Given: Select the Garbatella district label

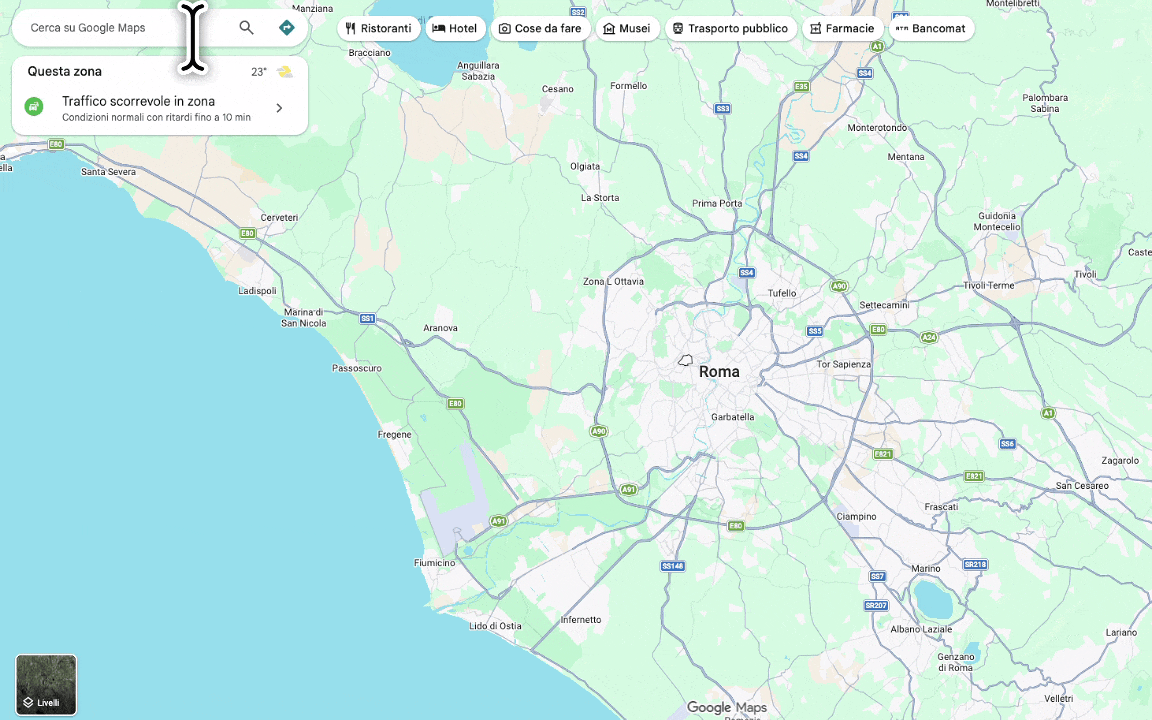Looking at the screenshot, I should tap(732, 417).
